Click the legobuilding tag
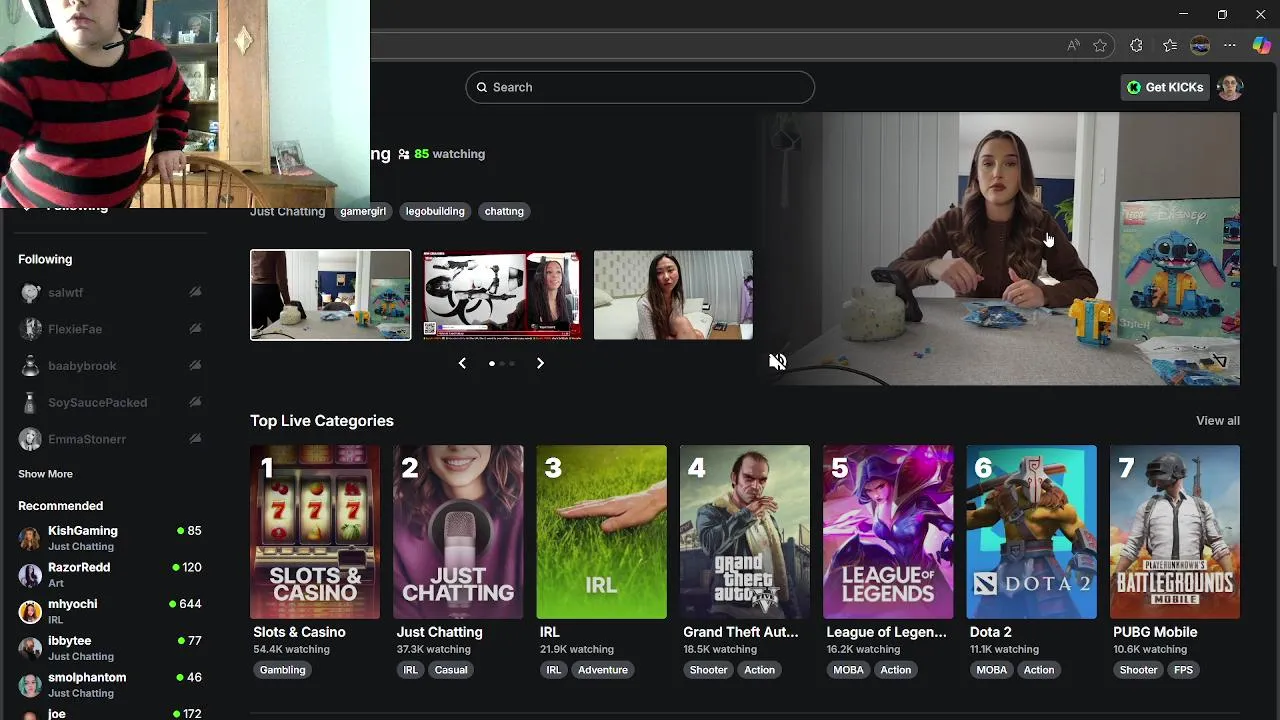The width and height of the screenshot is (1280, 720). pos(435,211)
